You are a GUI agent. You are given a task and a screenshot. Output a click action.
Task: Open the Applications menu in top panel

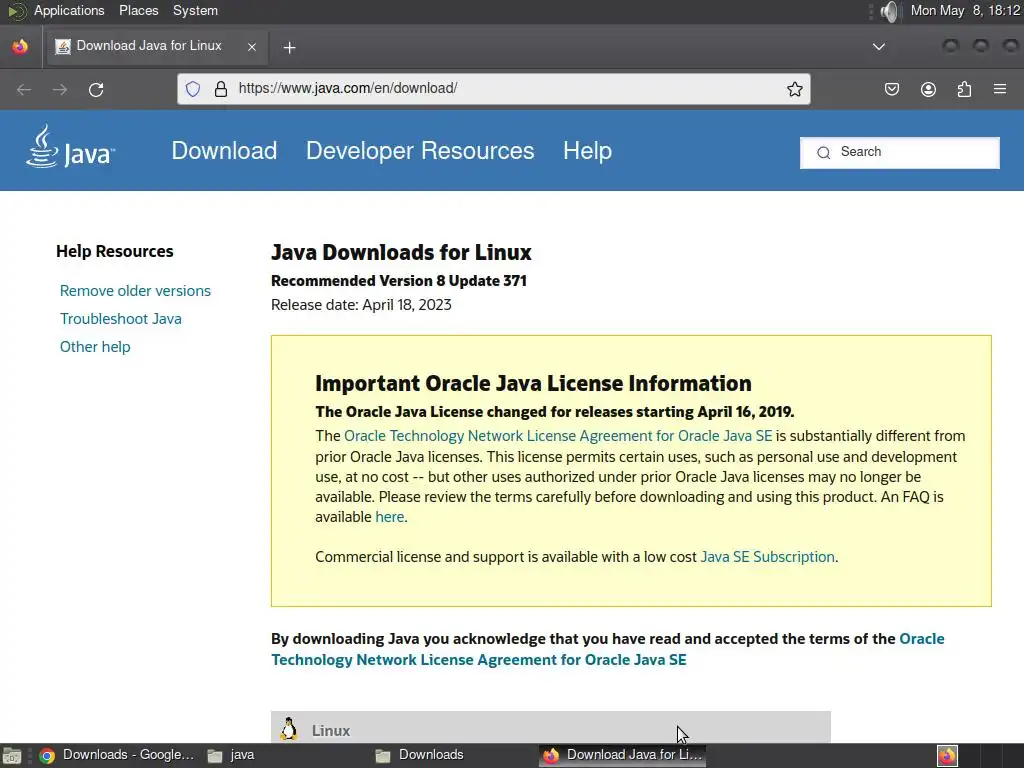(x=69, y=10)
